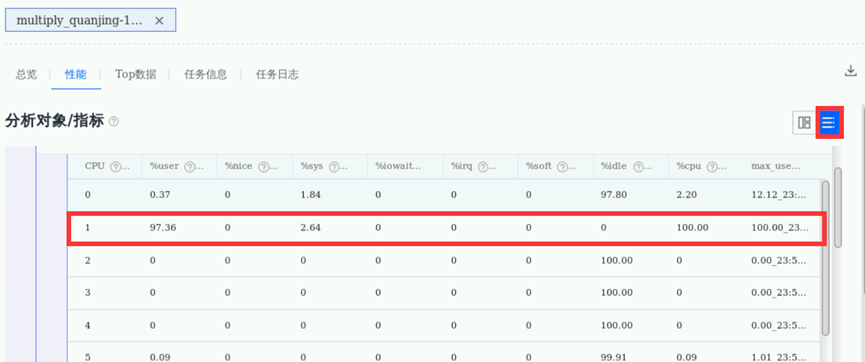This screenshot has height=362, width=865.
Task: Click the 97.80 %idle value
Action: coord(613,195)
